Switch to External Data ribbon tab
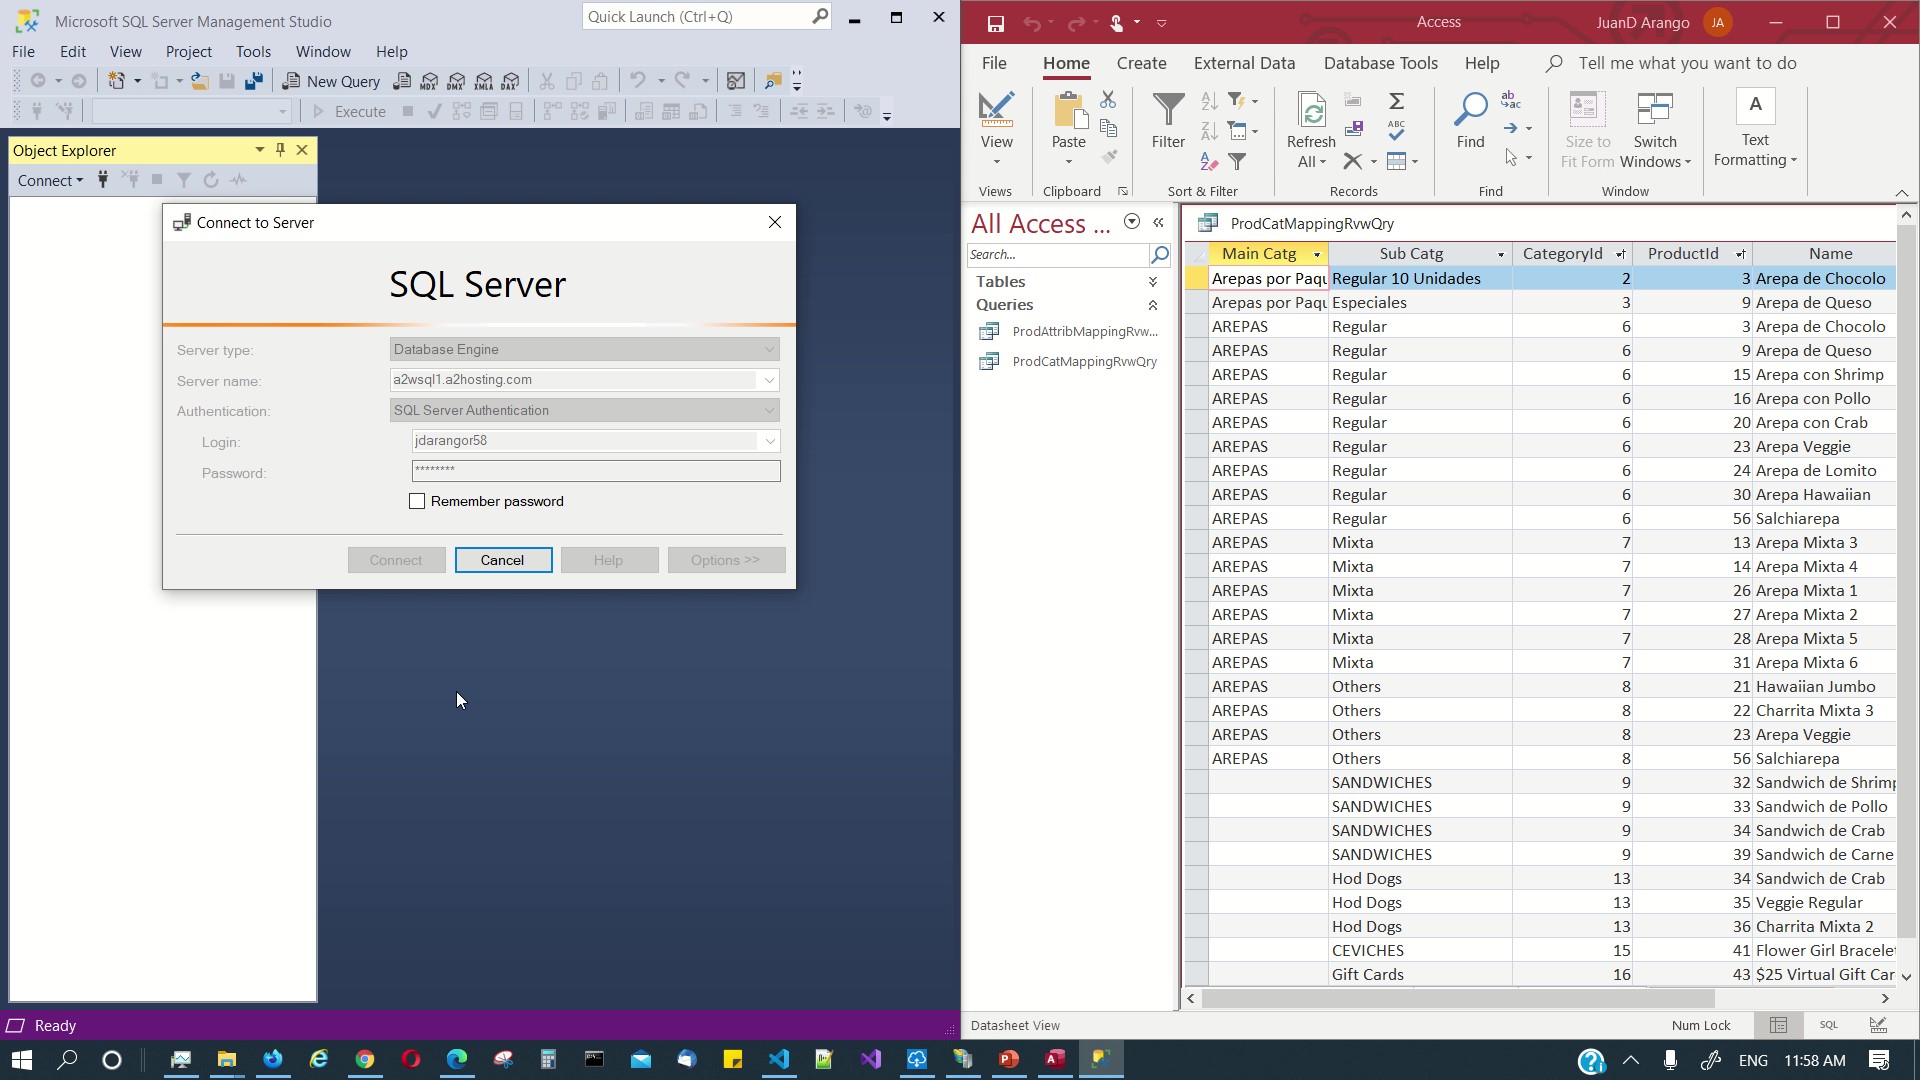1920x1080 pixels. point(1244,63)
